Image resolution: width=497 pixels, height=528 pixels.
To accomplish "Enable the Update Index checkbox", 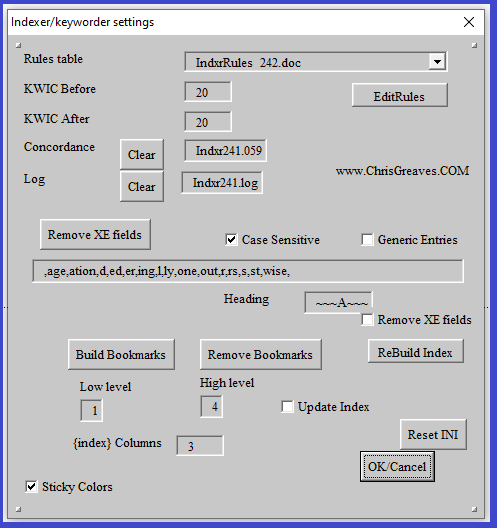I will (x=287, y=407).
